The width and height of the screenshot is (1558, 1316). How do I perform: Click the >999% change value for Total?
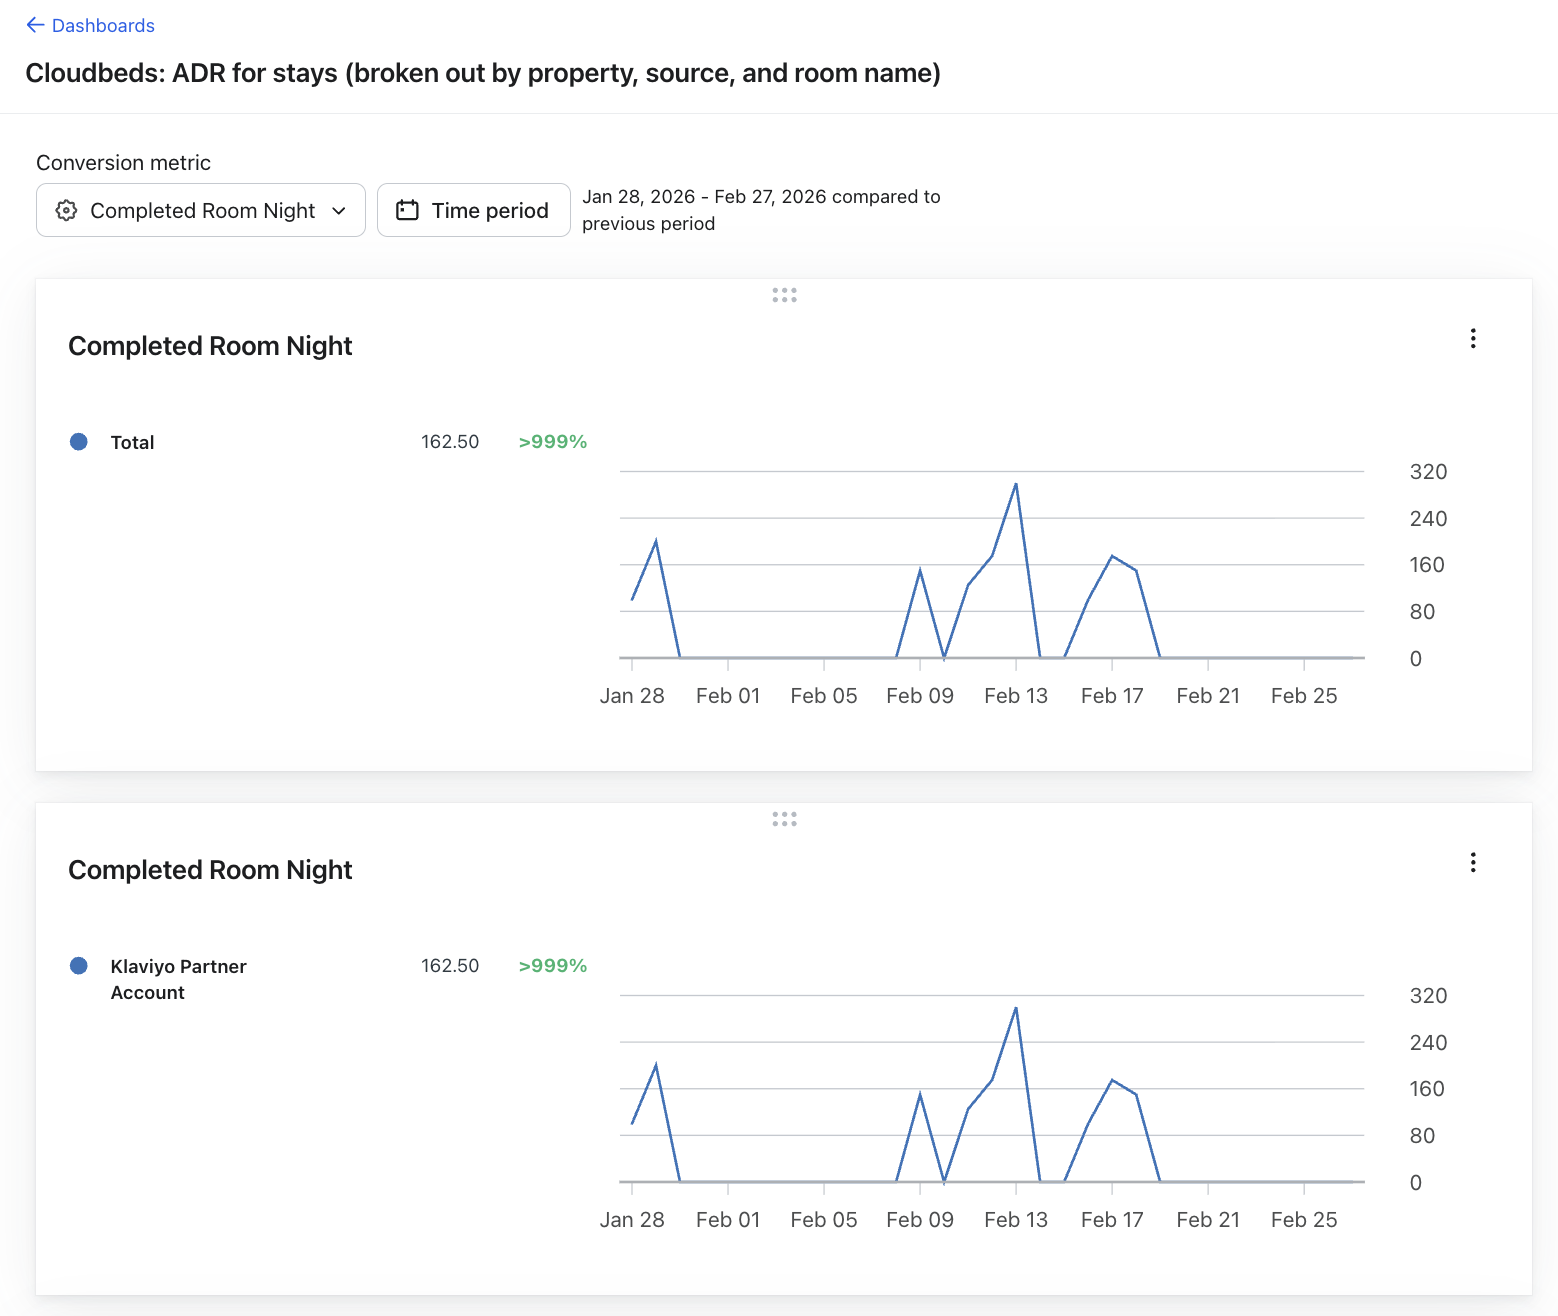[x=552, y=442]
